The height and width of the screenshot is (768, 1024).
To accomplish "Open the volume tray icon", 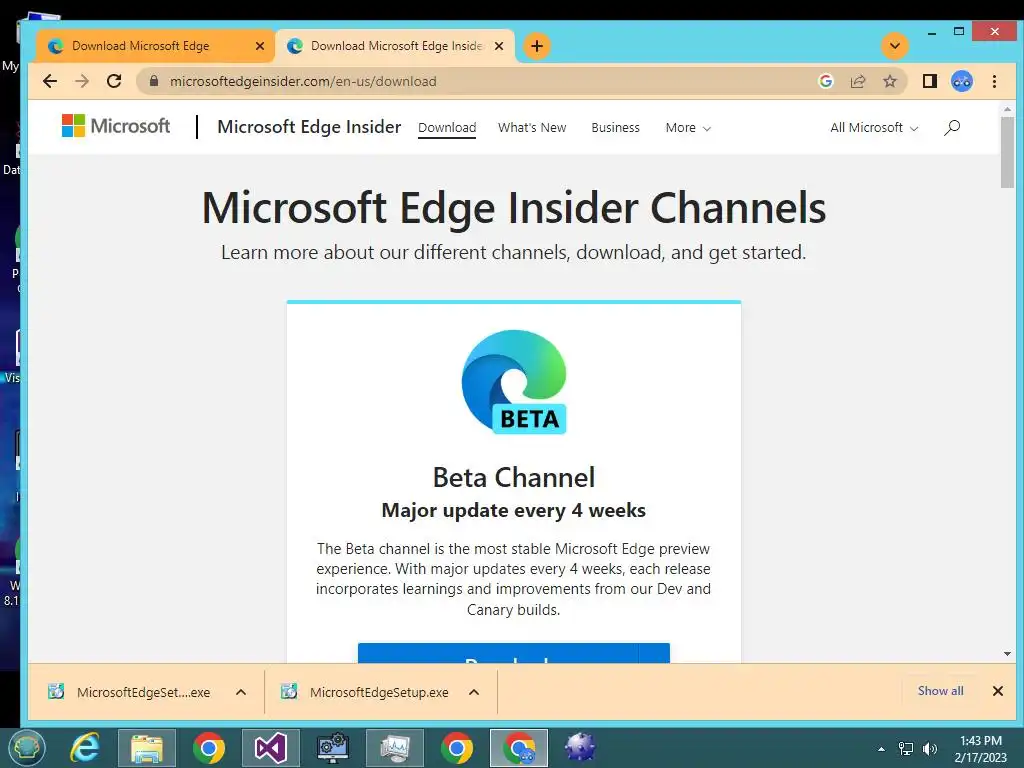I will (x=929, y=749).
